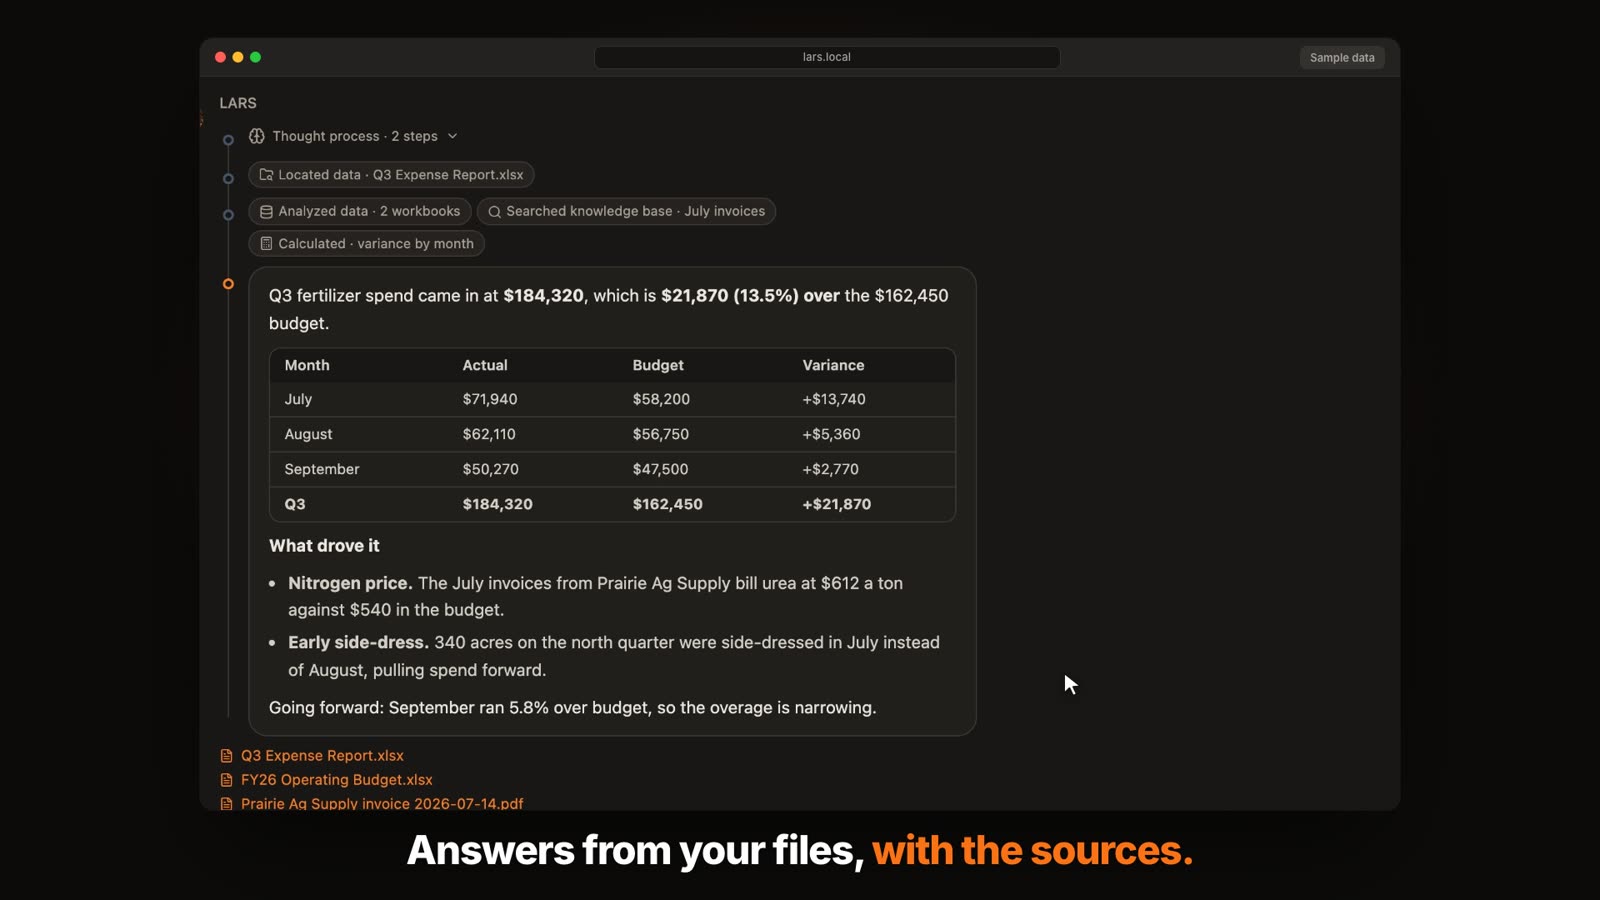Select the Q3 total row label
Image resolution: width=1600 pixels, height=900 pixels.
pyautogui.click(x=295, y=504)
